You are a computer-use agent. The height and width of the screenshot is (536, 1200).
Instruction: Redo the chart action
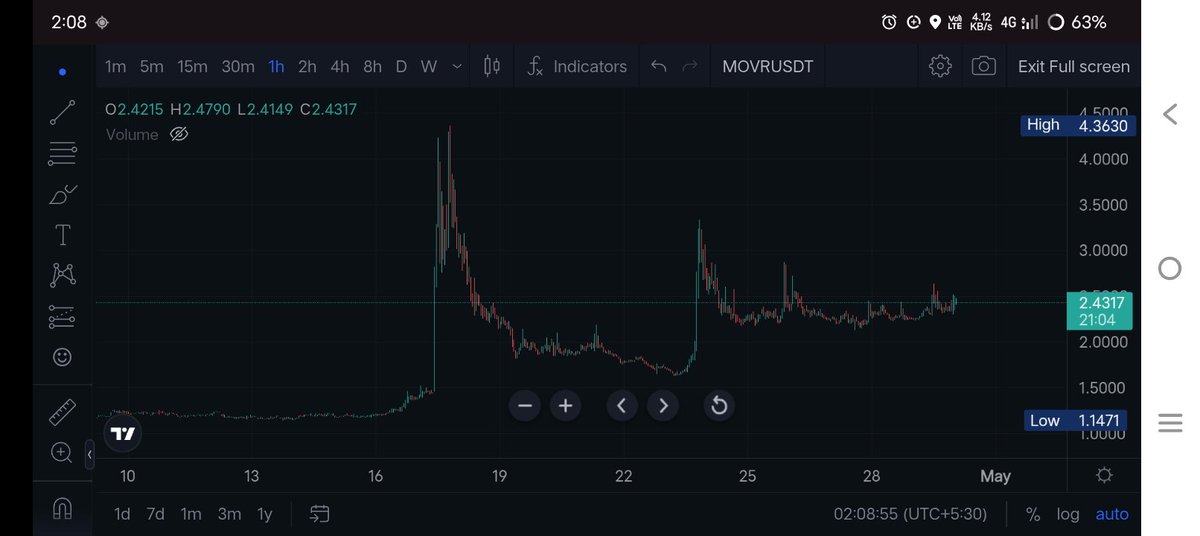[x=689, y=67]
